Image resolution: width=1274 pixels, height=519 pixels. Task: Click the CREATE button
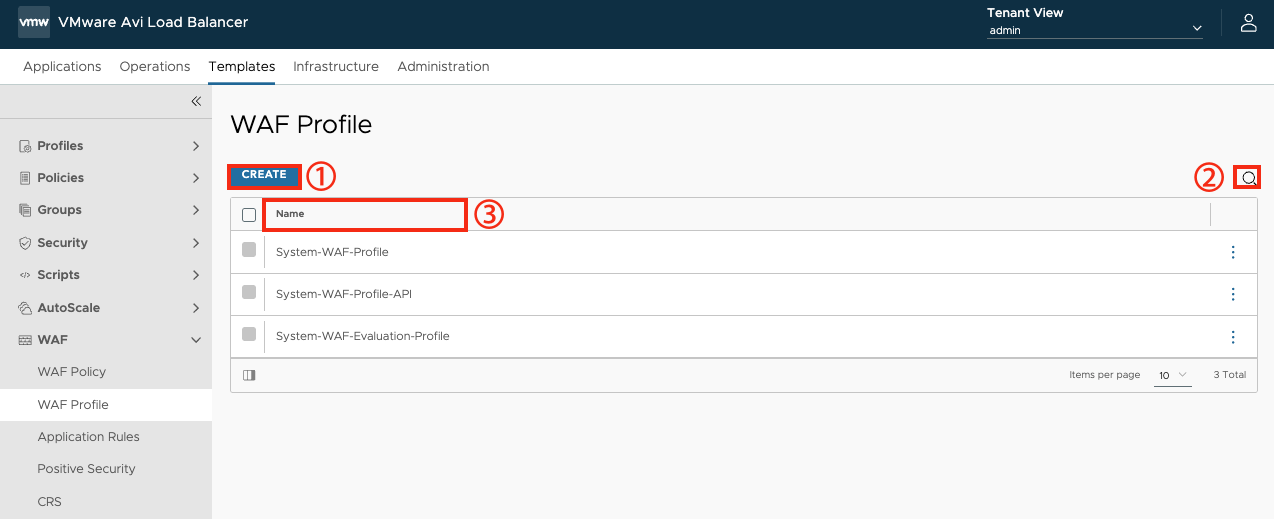[x=264, y=175]
